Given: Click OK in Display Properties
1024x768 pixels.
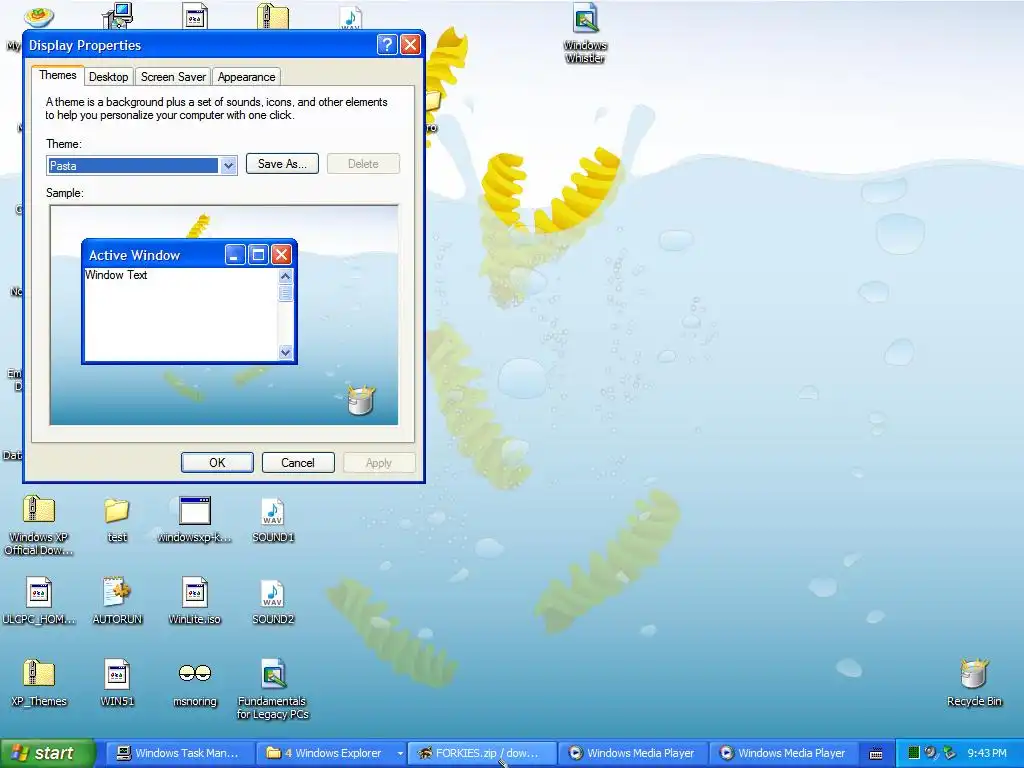Looking at the screenshot, I should pos(217,462).
